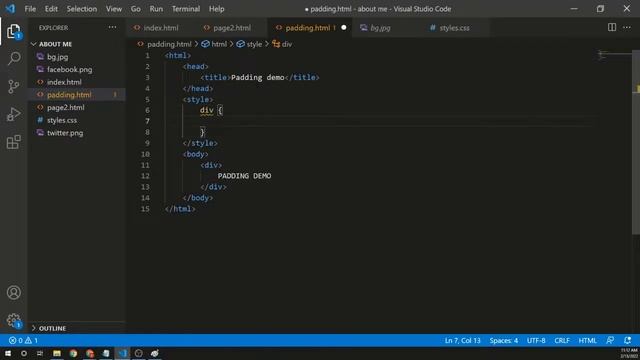Switch to the index.html tab
The image size is (640, 360).
pos(161,27)
